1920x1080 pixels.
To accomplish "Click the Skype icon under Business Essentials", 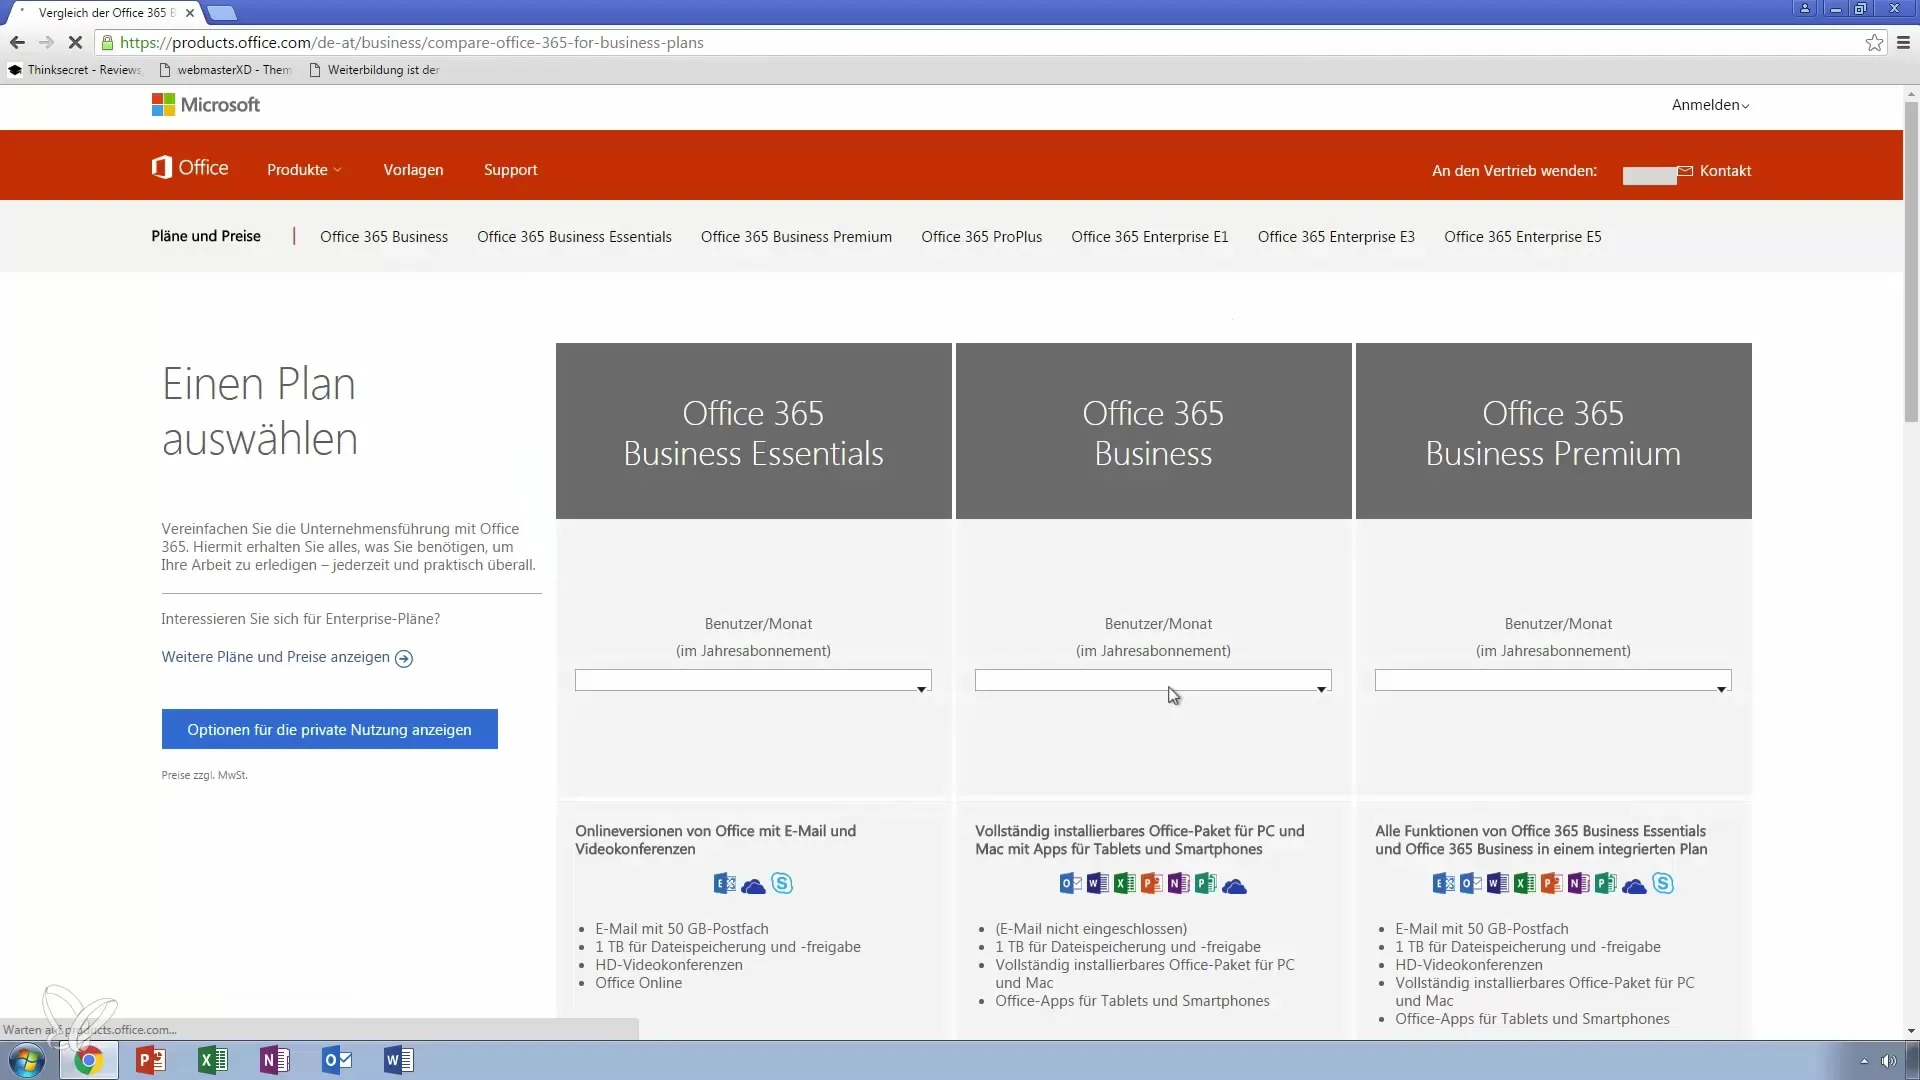I will pyautogui.click(x=782, y=884).
